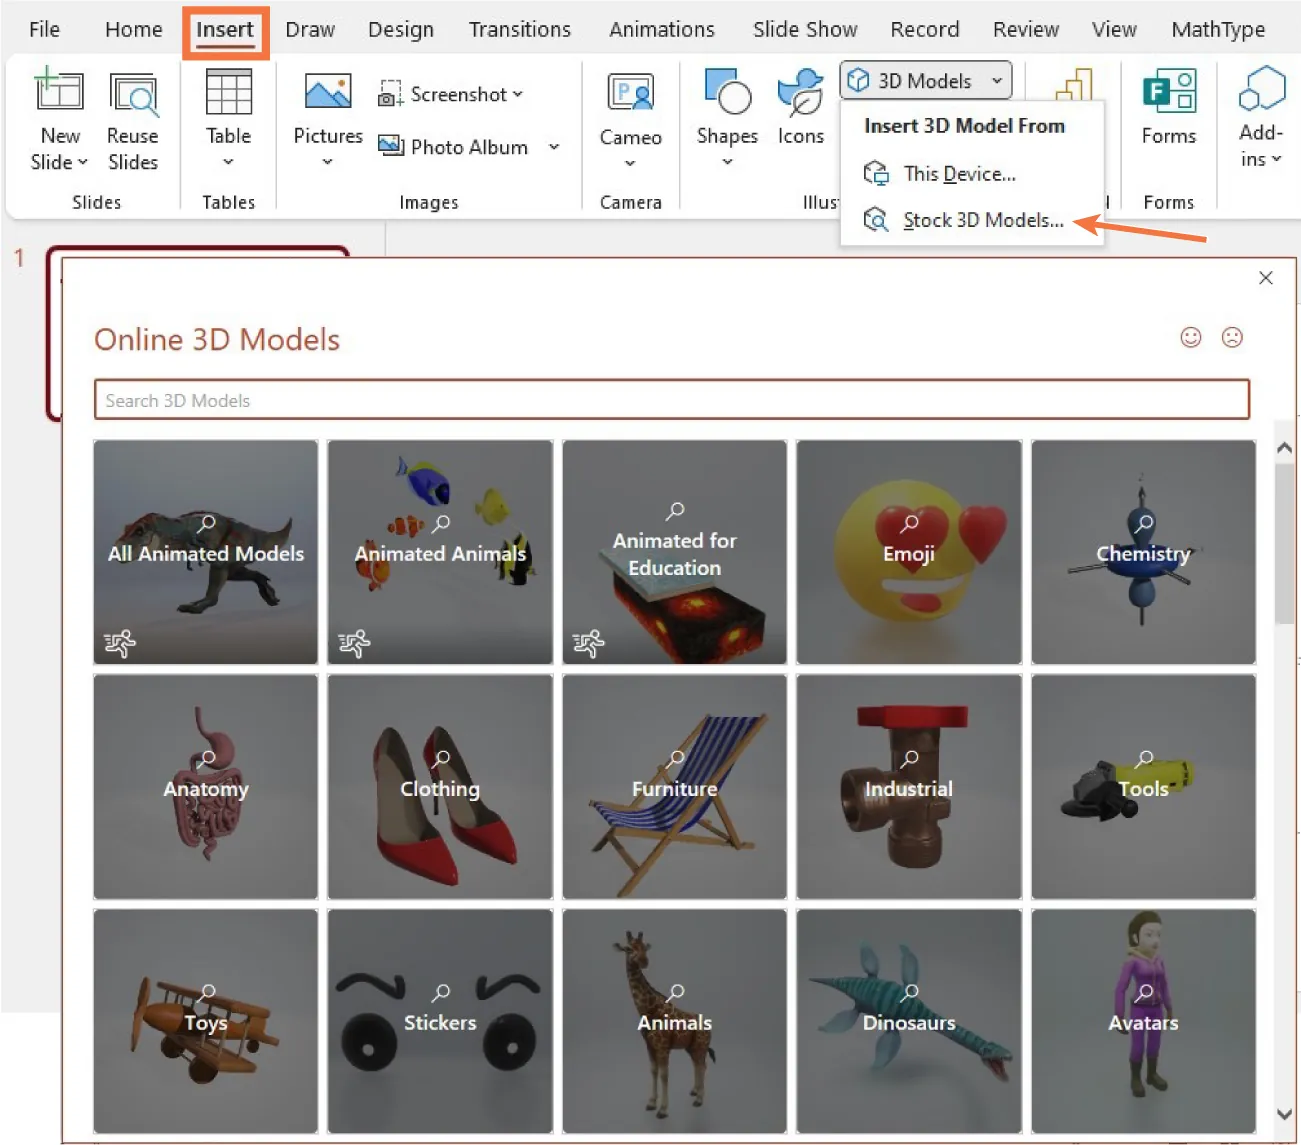Viewport: 1301px width, 1145px height.
Task: Choose "This Device..." from the menu
Action: pyautogui.click(x=958, y=173)
